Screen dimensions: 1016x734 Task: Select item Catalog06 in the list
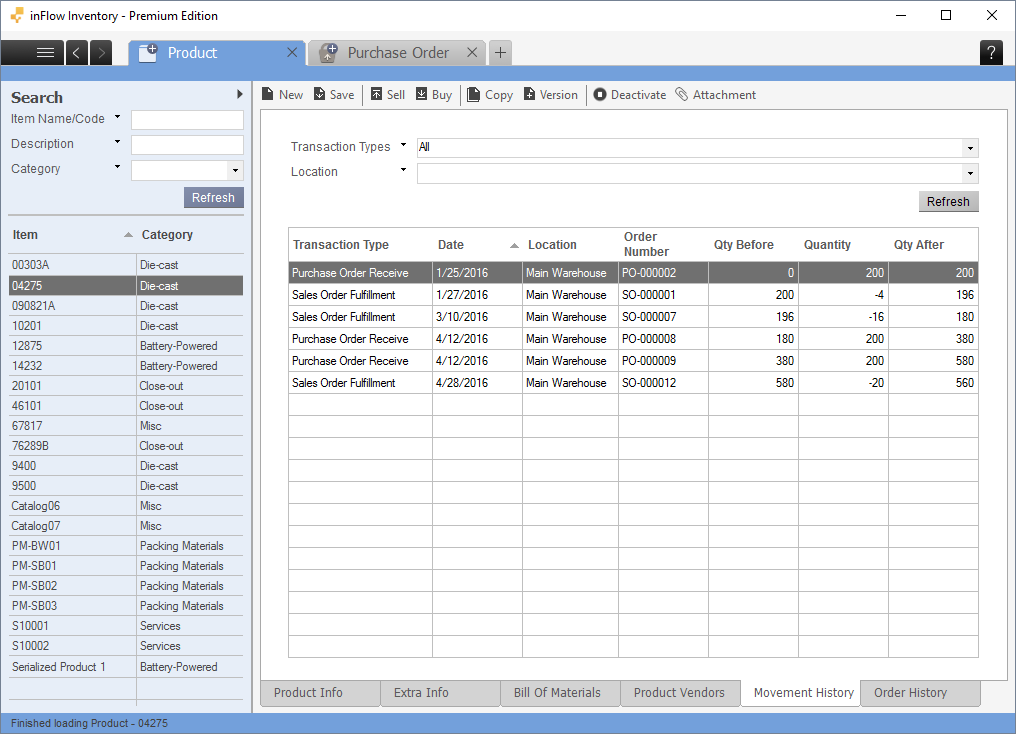point(126,506)
